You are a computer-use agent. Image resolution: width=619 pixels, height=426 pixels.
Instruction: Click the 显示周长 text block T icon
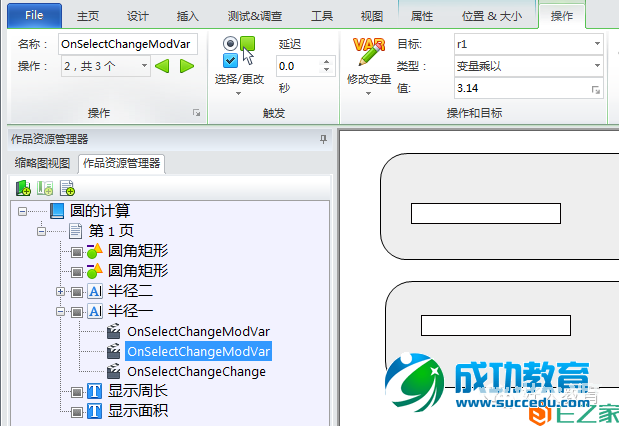(94, 392)
